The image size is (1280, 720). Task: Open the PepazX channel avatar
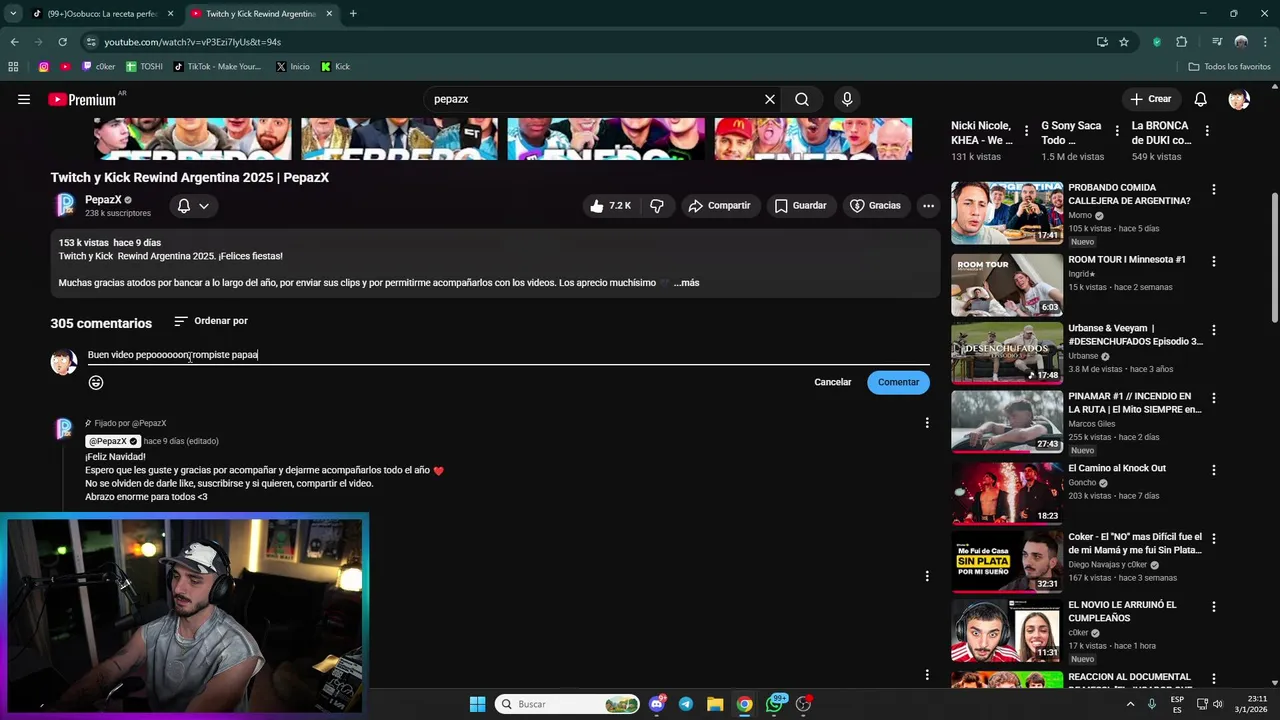tap(64, 205)
